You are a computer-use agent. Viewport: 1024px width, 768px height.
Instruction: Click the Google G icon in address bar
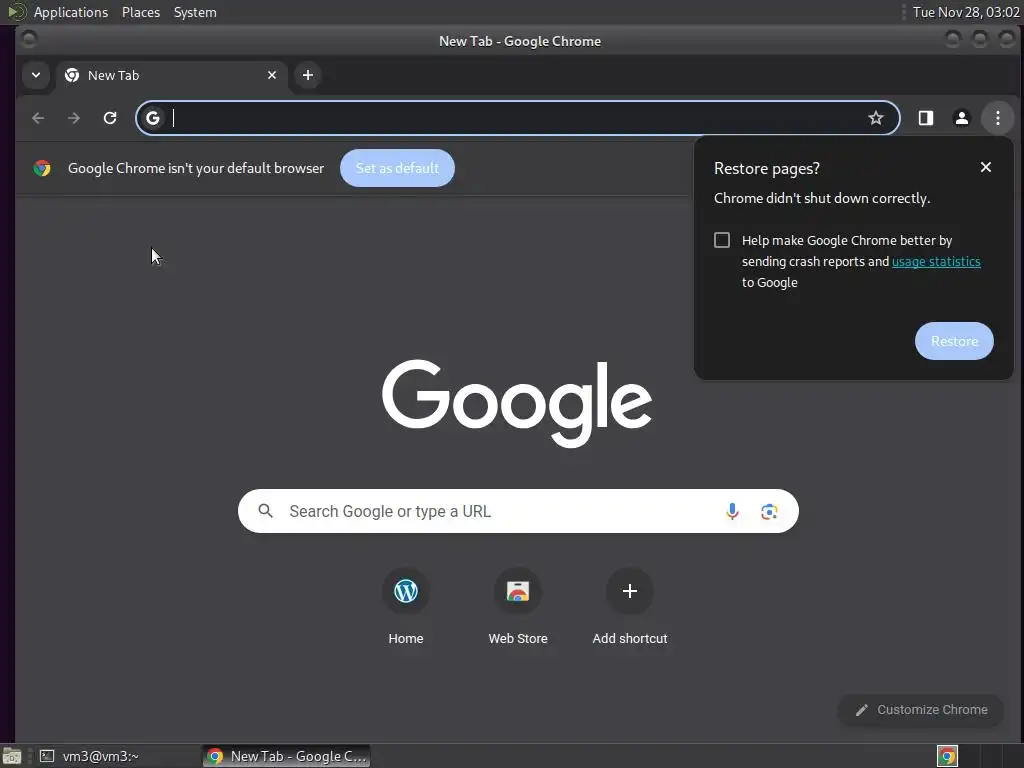pos(153,118)
